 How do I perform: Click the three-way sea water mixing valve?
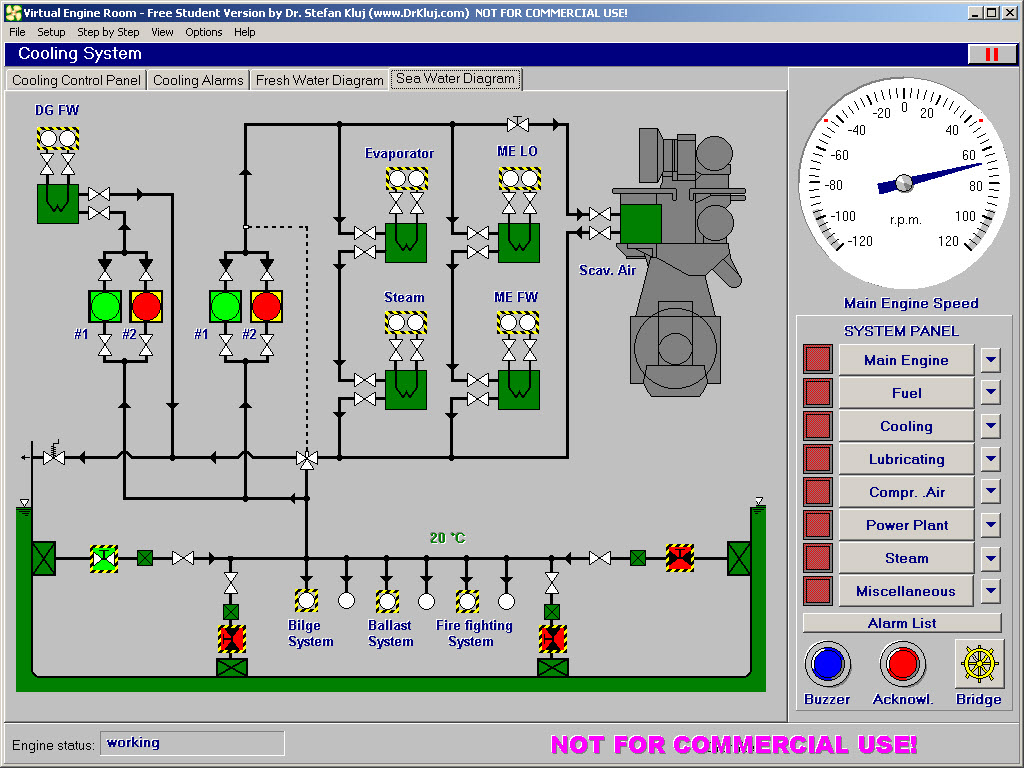[x=306, y=458]
